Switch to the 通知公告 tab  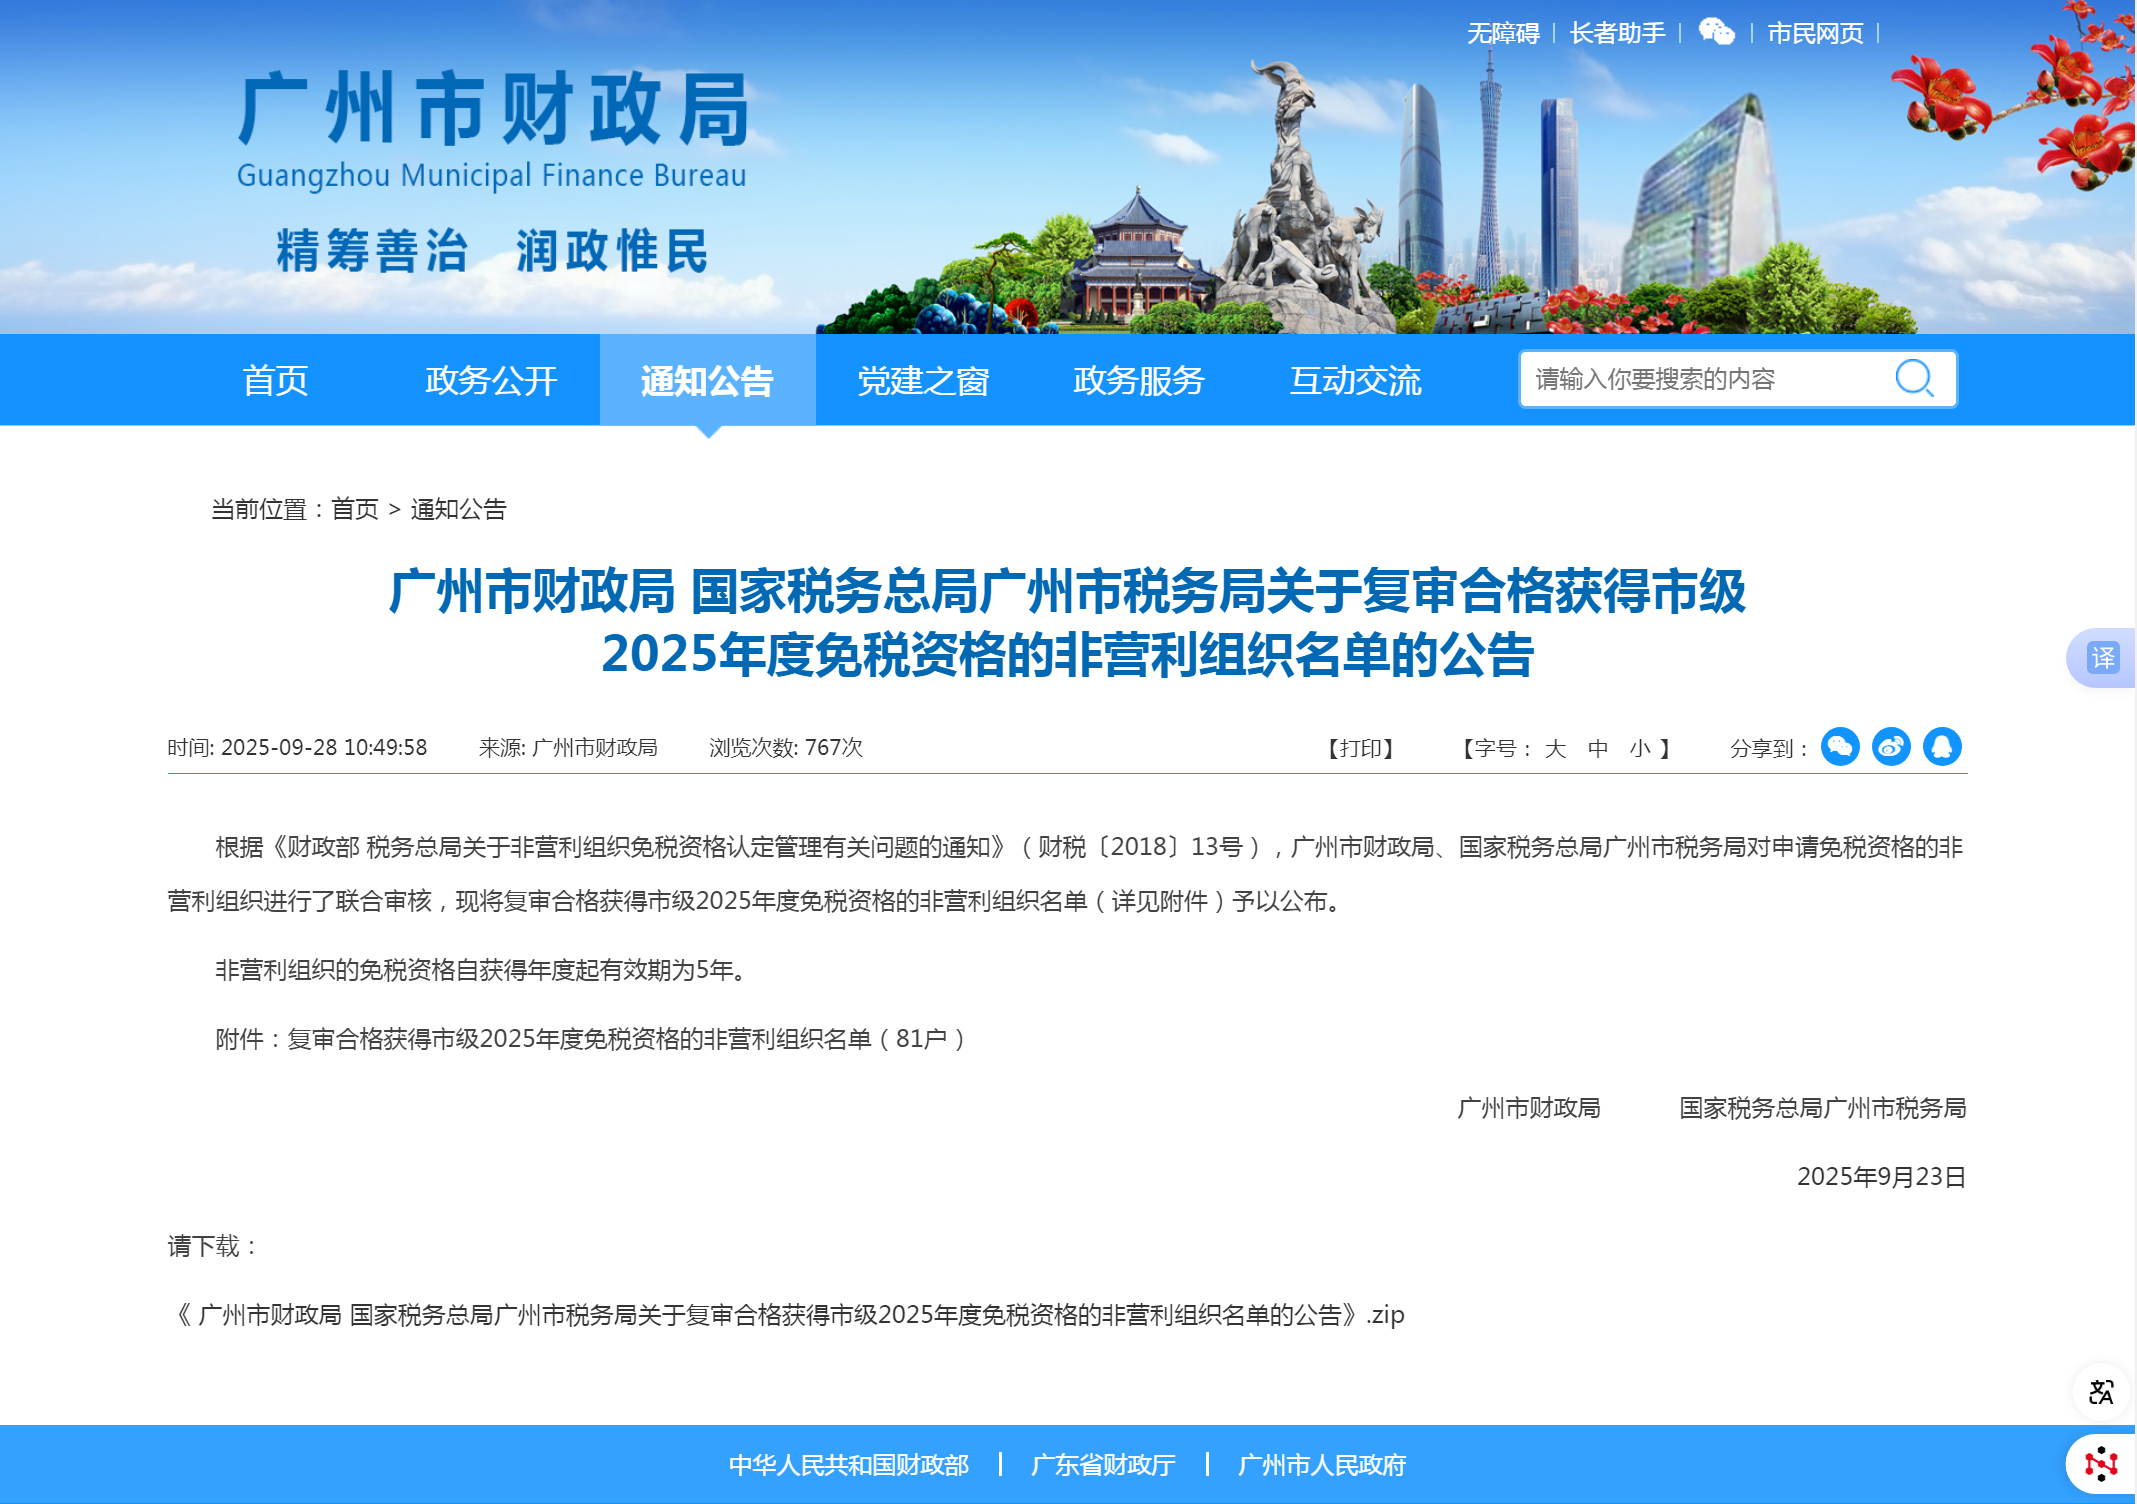[x=707, y=380]
